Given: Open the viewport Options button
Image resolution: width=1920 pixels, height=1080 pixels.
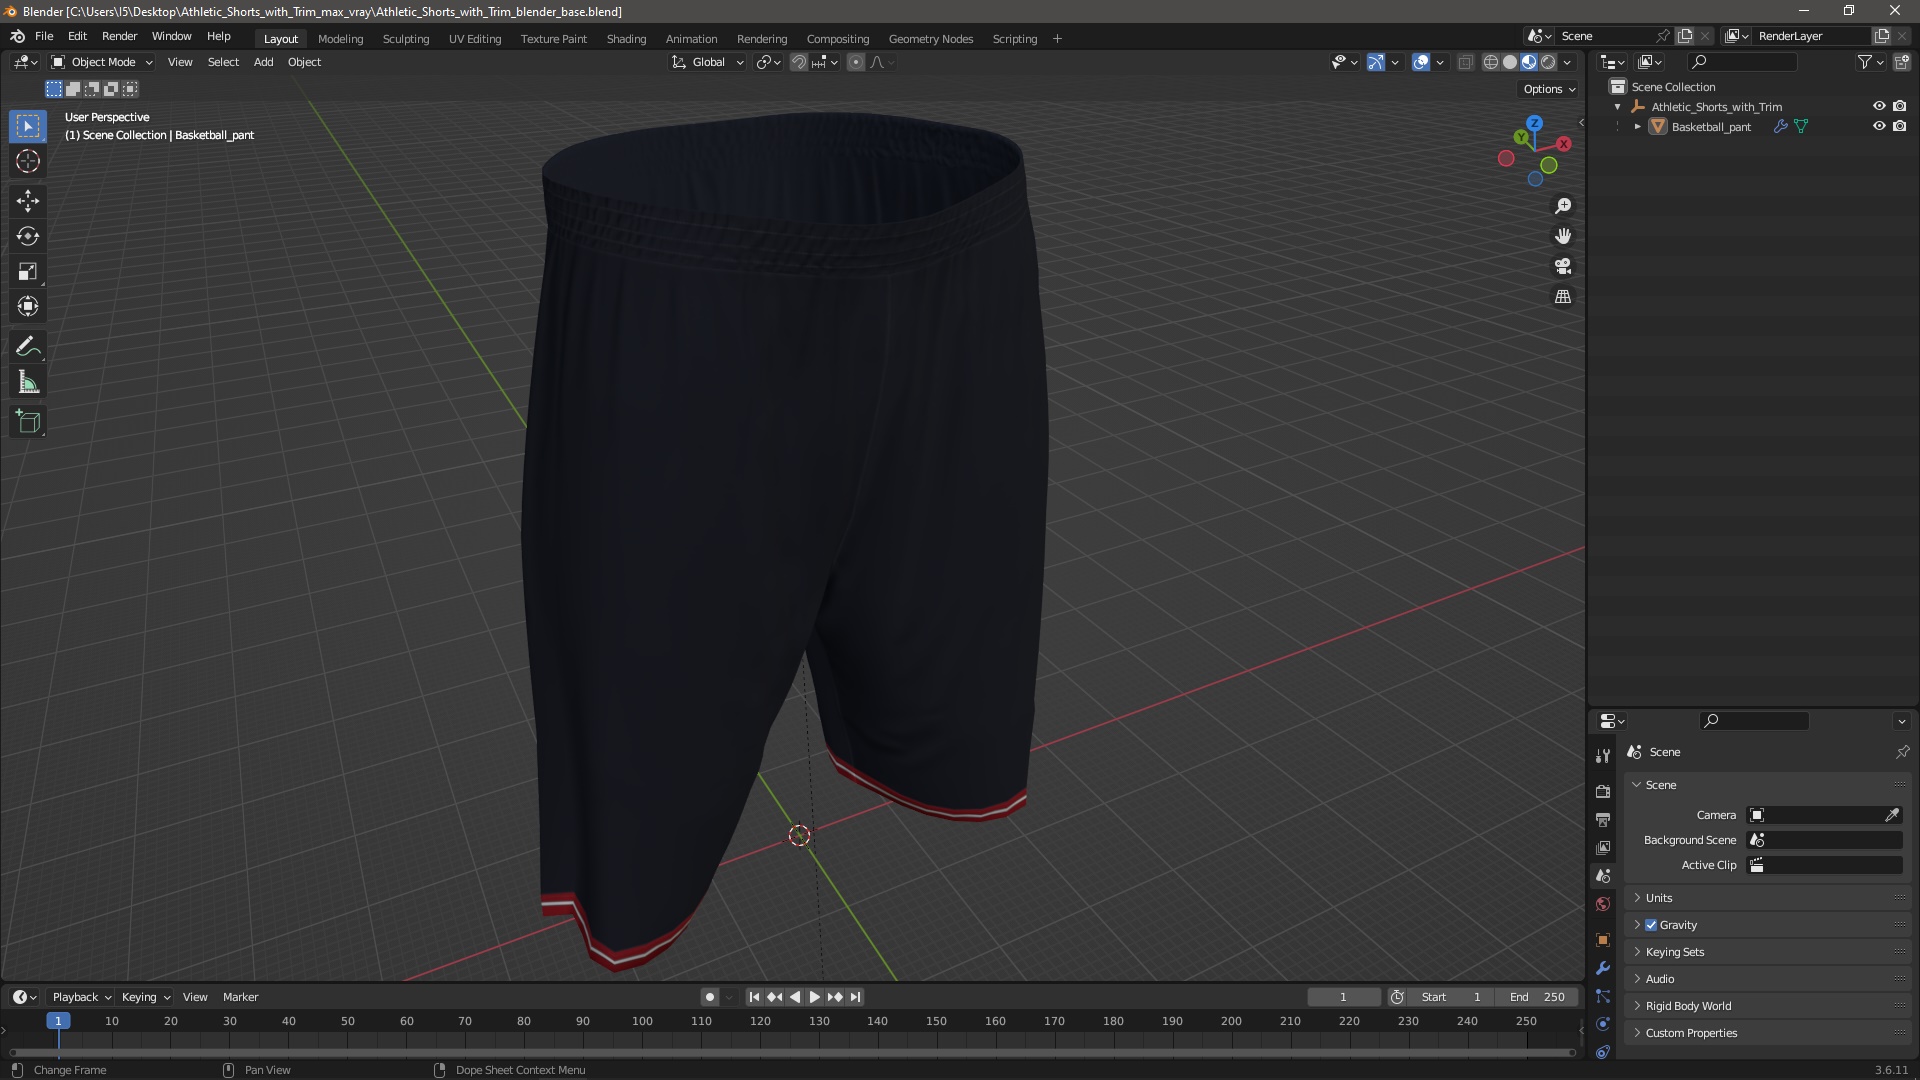Looking at the screenshot, I should click(x=1548, y=89).
